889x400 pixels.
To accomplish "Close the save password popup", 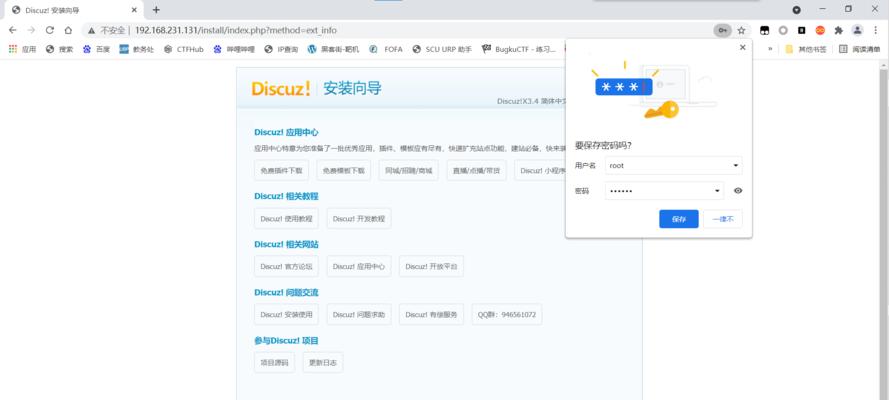I will click(x=743, y=48).
